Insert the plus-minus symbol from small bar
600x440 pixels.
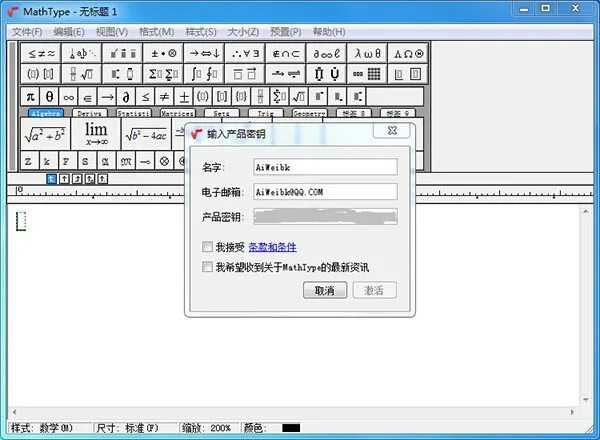pos(184,96)
